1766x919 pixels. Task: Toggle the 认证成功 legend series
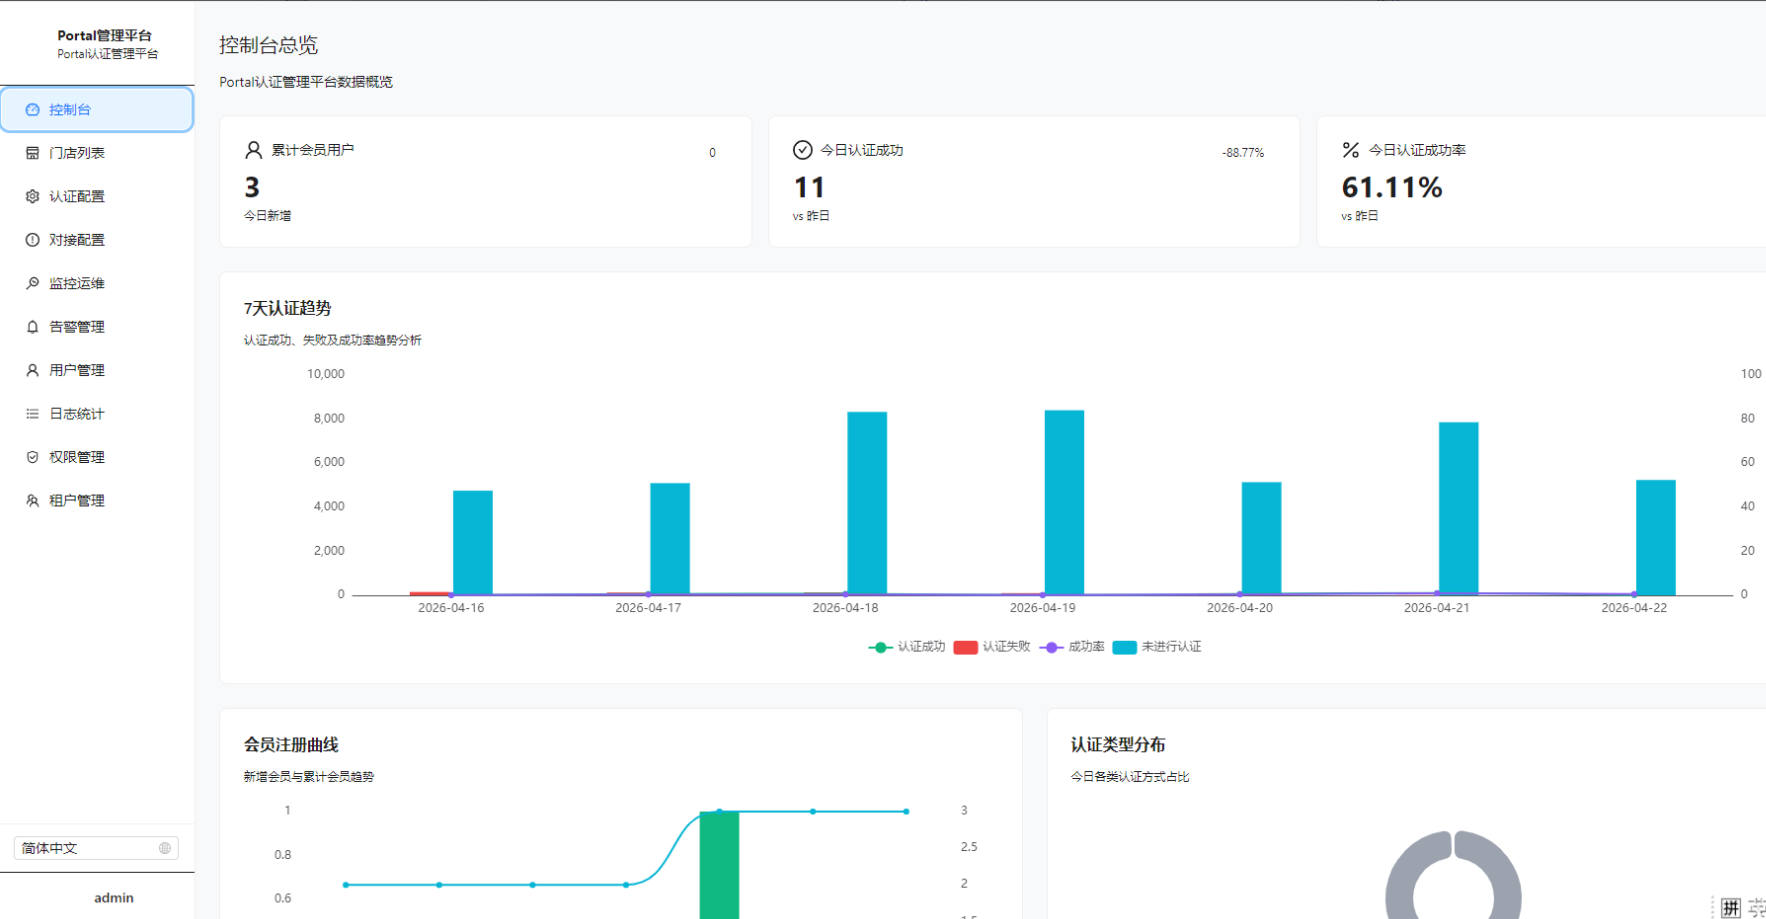(x=907, y=647)
